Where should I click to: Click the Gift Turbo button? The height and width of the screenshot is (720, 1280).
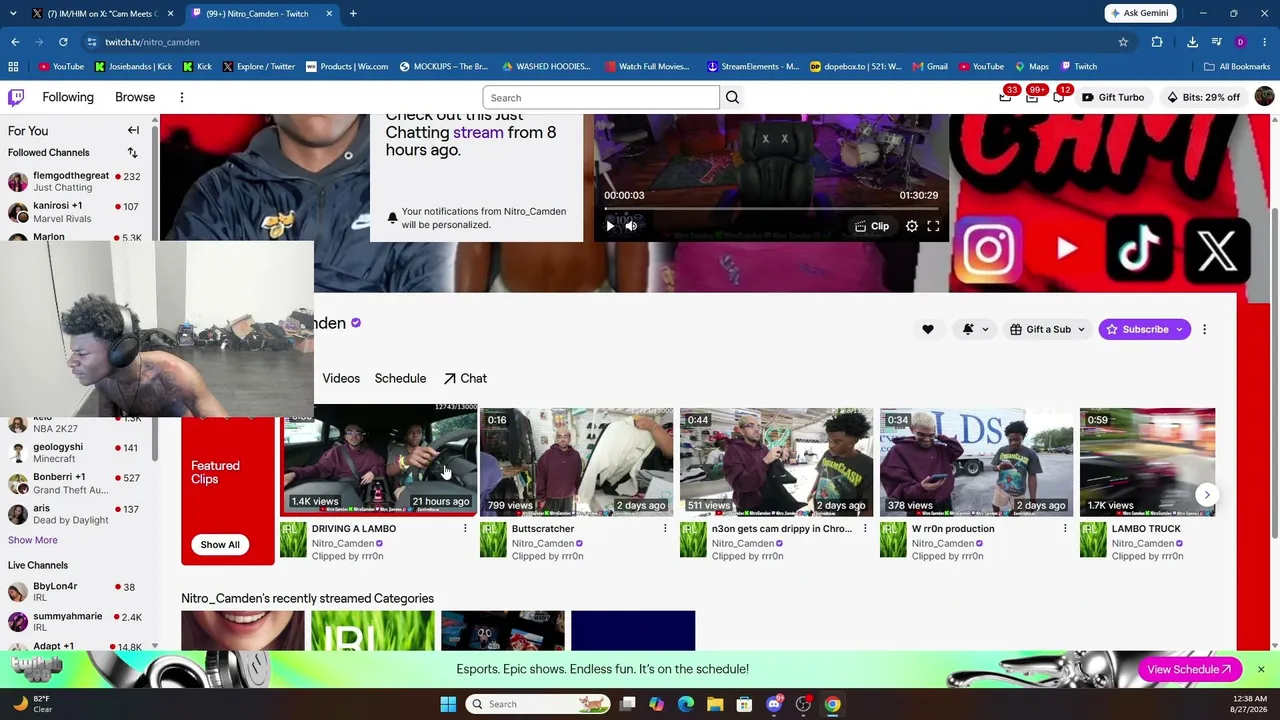point(1112,97)
